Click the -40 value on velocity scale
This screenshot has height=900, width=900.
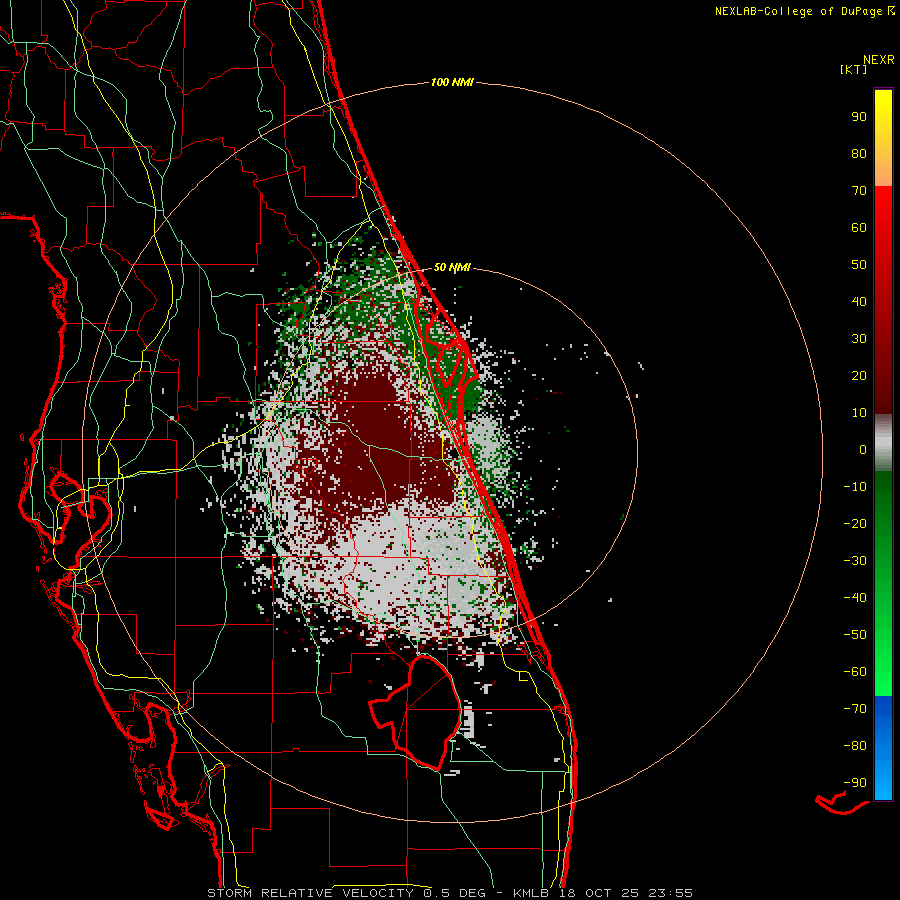click(x=855, y=598)
